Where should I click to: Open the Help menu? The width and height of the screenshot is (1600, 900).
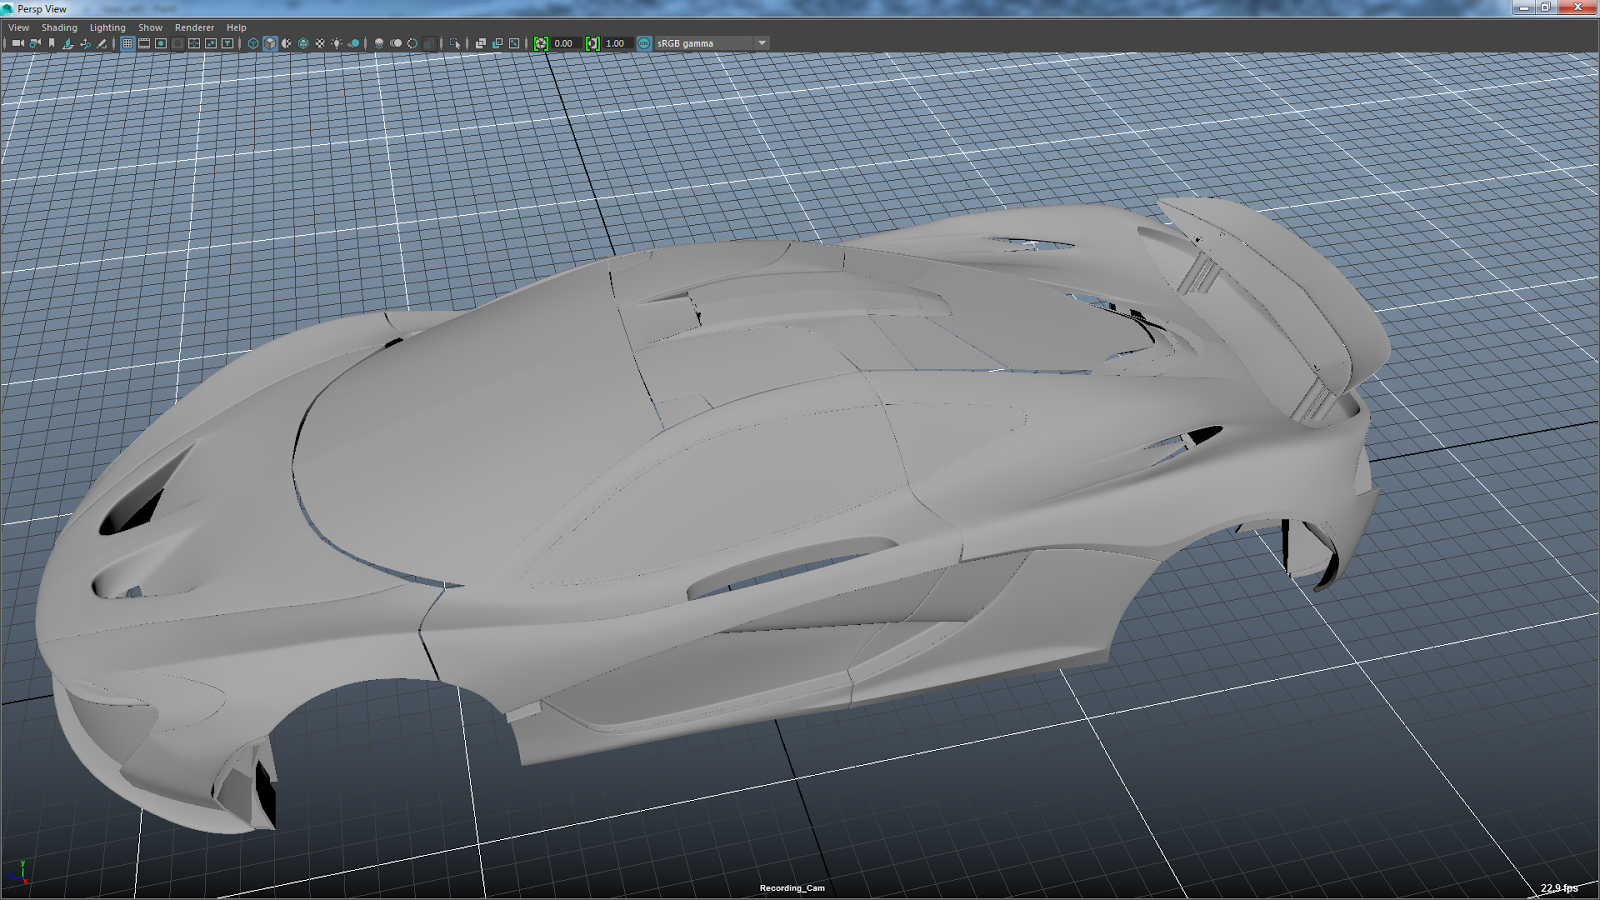pos(236,28)
